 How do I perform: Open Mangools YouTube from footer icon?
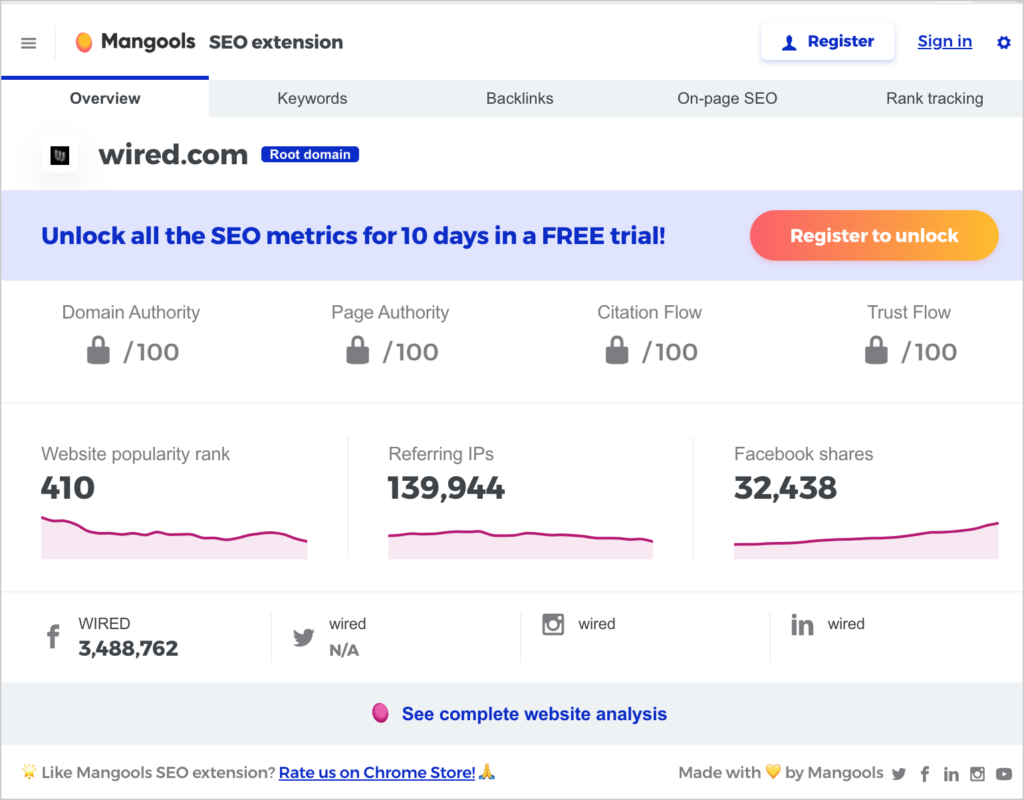click(x=1004, y=774)
